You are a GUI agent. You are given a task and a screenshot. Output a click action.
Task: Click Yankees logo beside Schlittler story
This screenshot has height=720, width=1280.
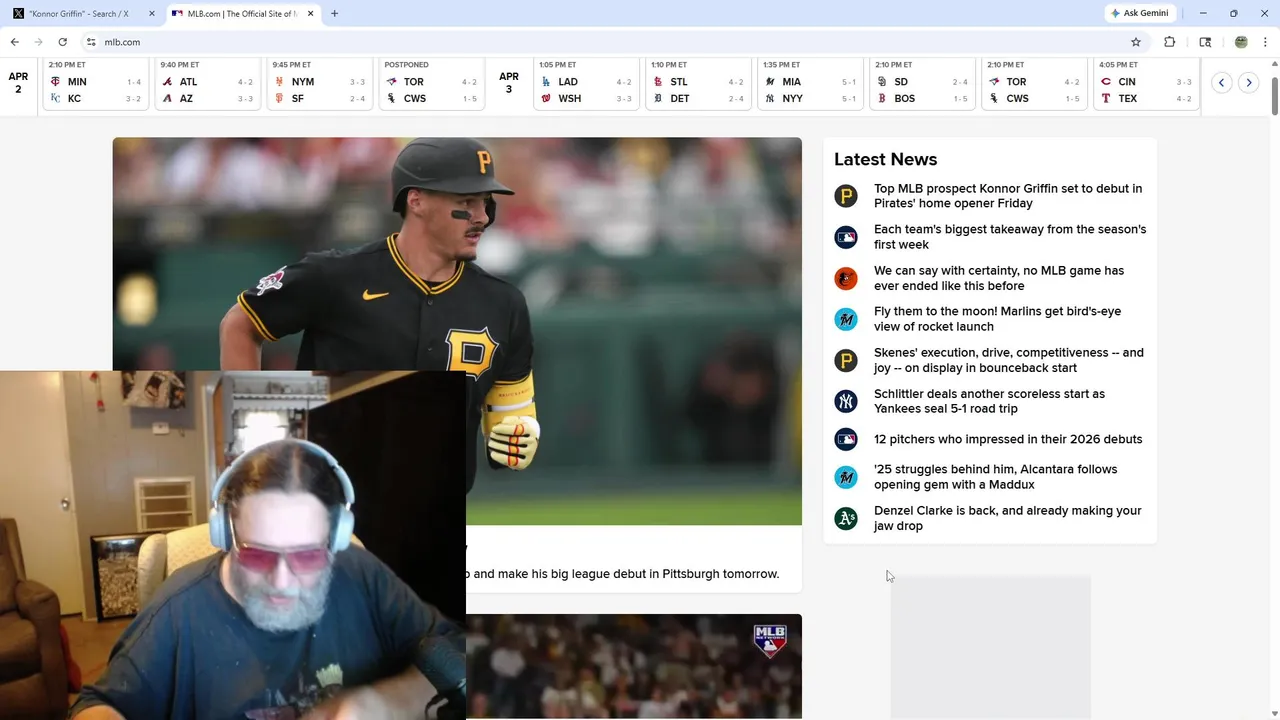[x=846, y=401]
